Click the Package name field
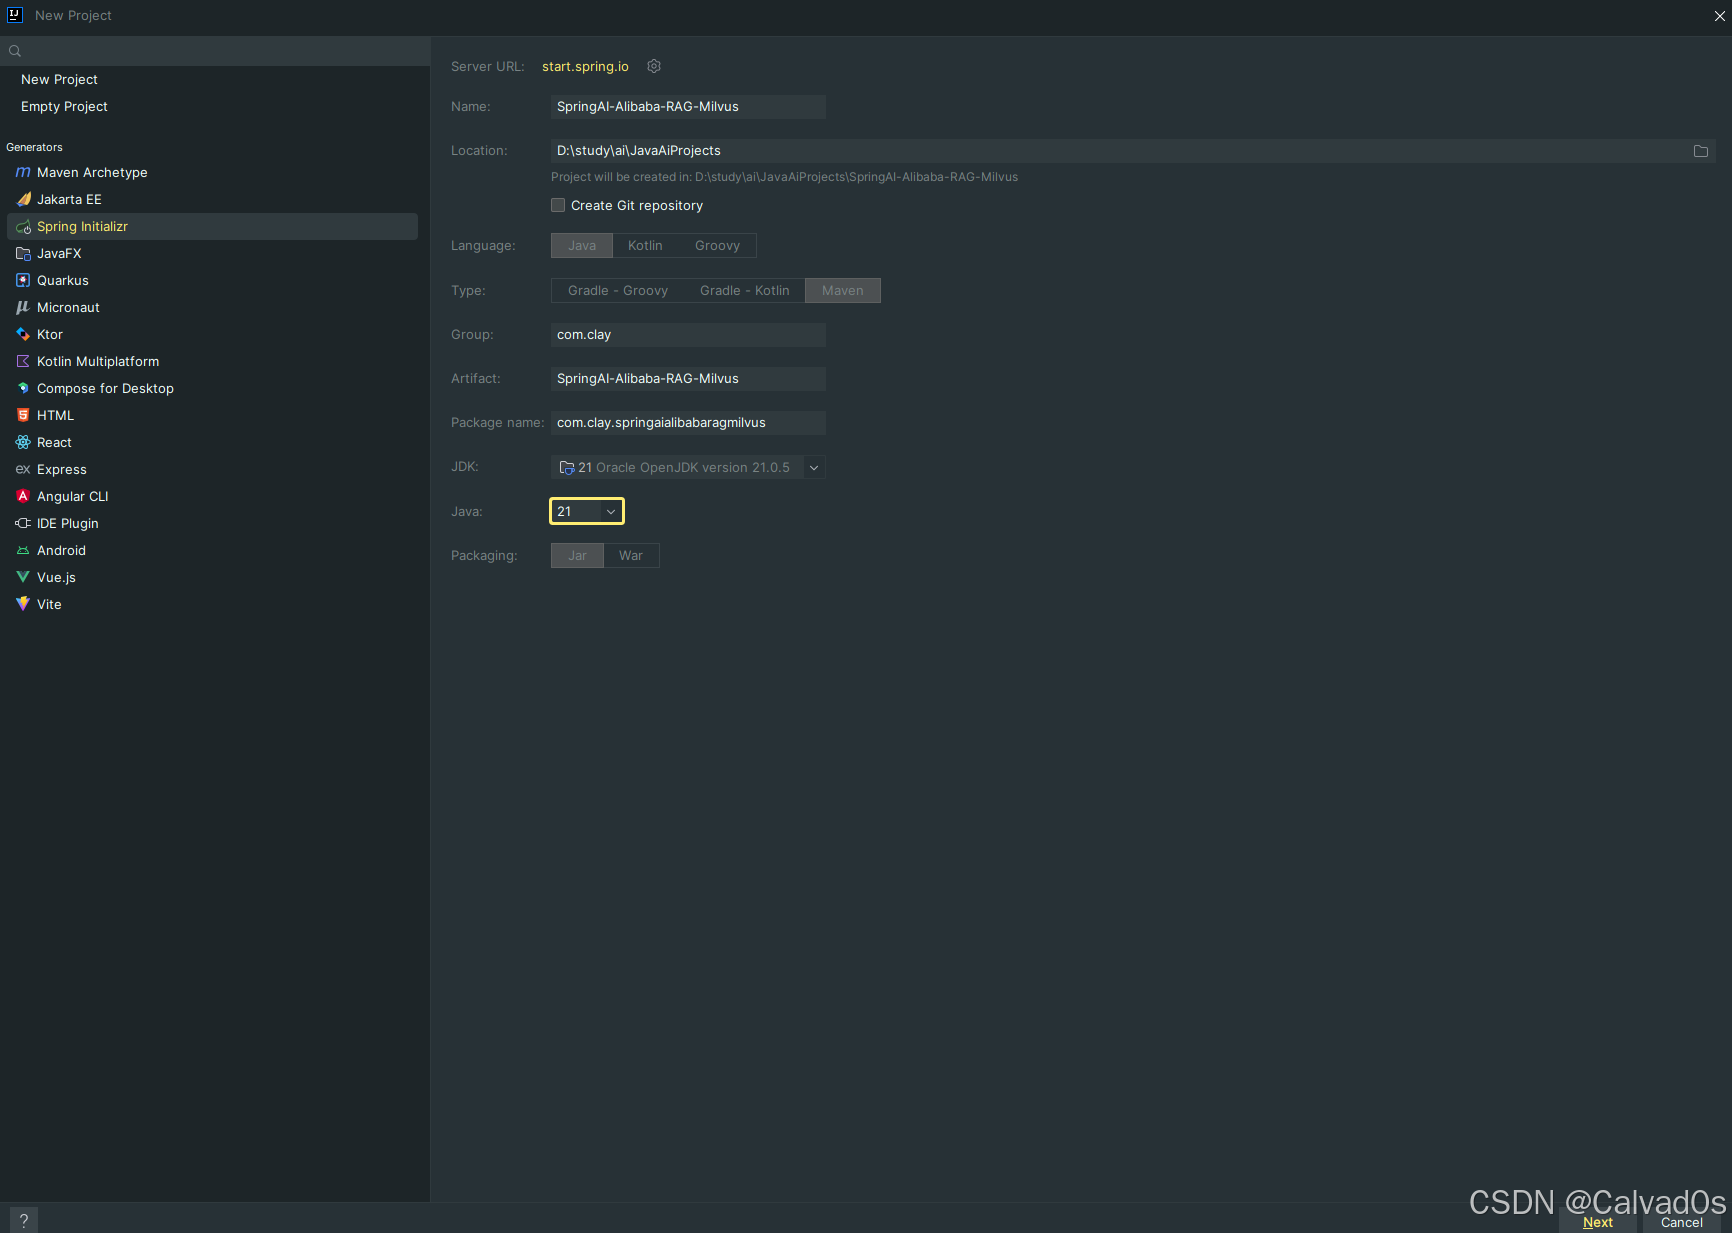 pos(688,423)
